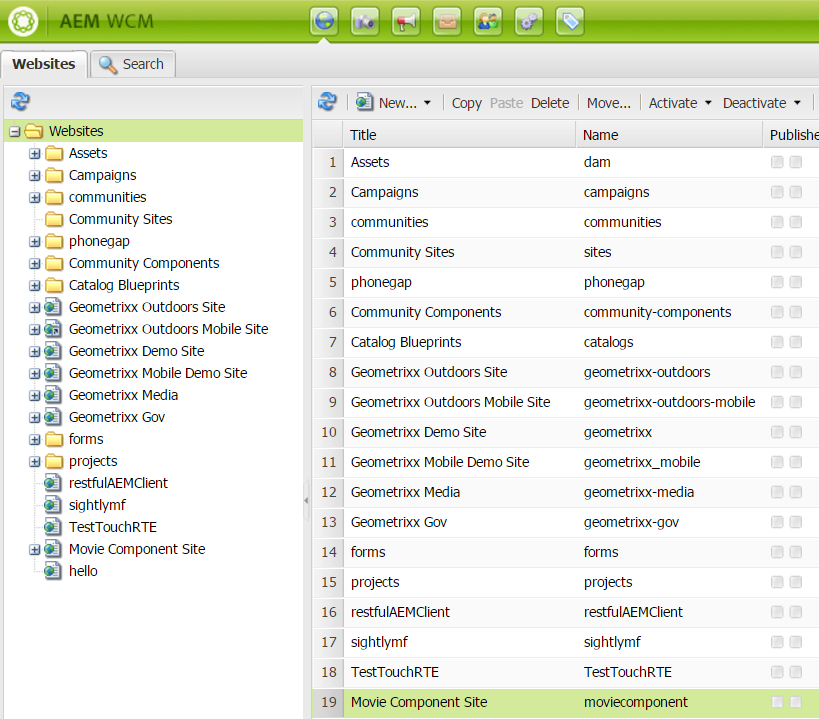Click the Websites root folder icon
Image resolution: width=819 pixels, height=719 pixels.
click(34, 131)
